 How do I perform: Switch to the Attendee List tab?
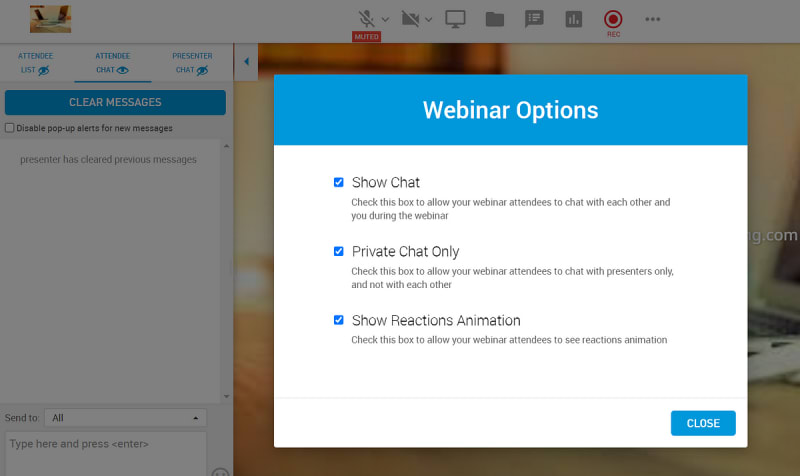(x=35, y=63)
